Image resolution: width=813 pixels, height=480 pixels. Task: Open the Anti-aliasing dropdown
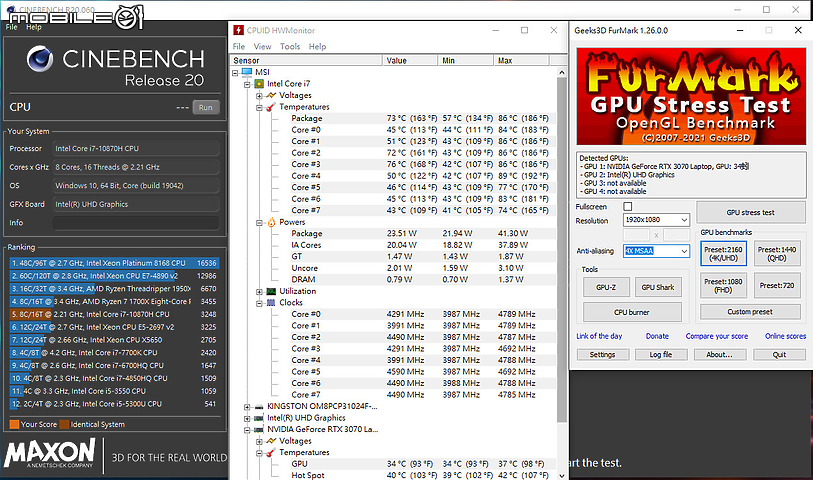pos(684,251)
